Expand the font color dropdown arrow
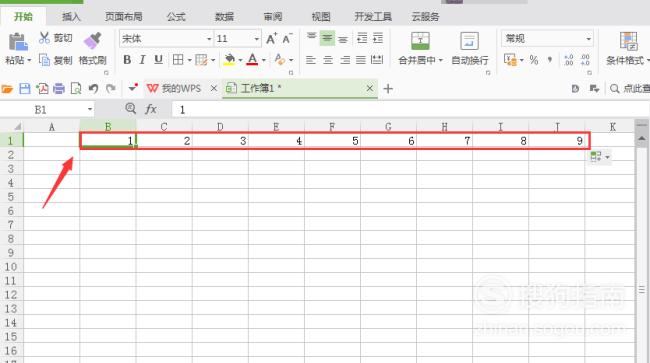This screenshot has height=363, width=650. pyautogui.click(x=264, y=60)
